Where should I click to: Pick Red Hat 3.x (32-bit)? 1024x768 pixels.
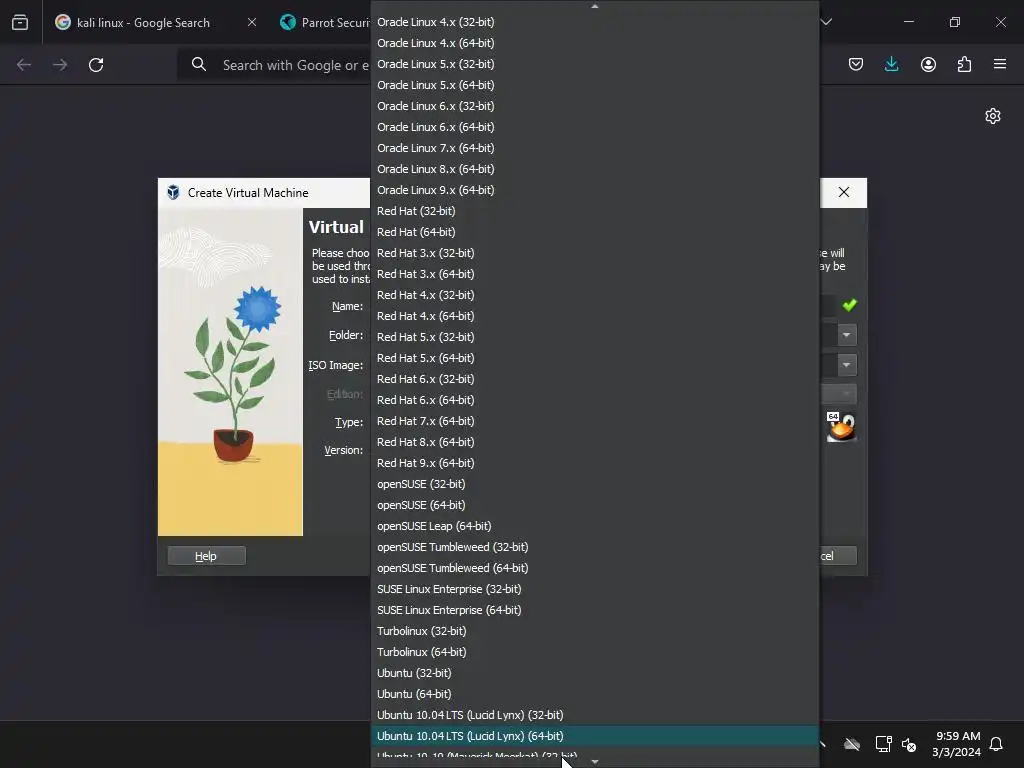(594, 253)
